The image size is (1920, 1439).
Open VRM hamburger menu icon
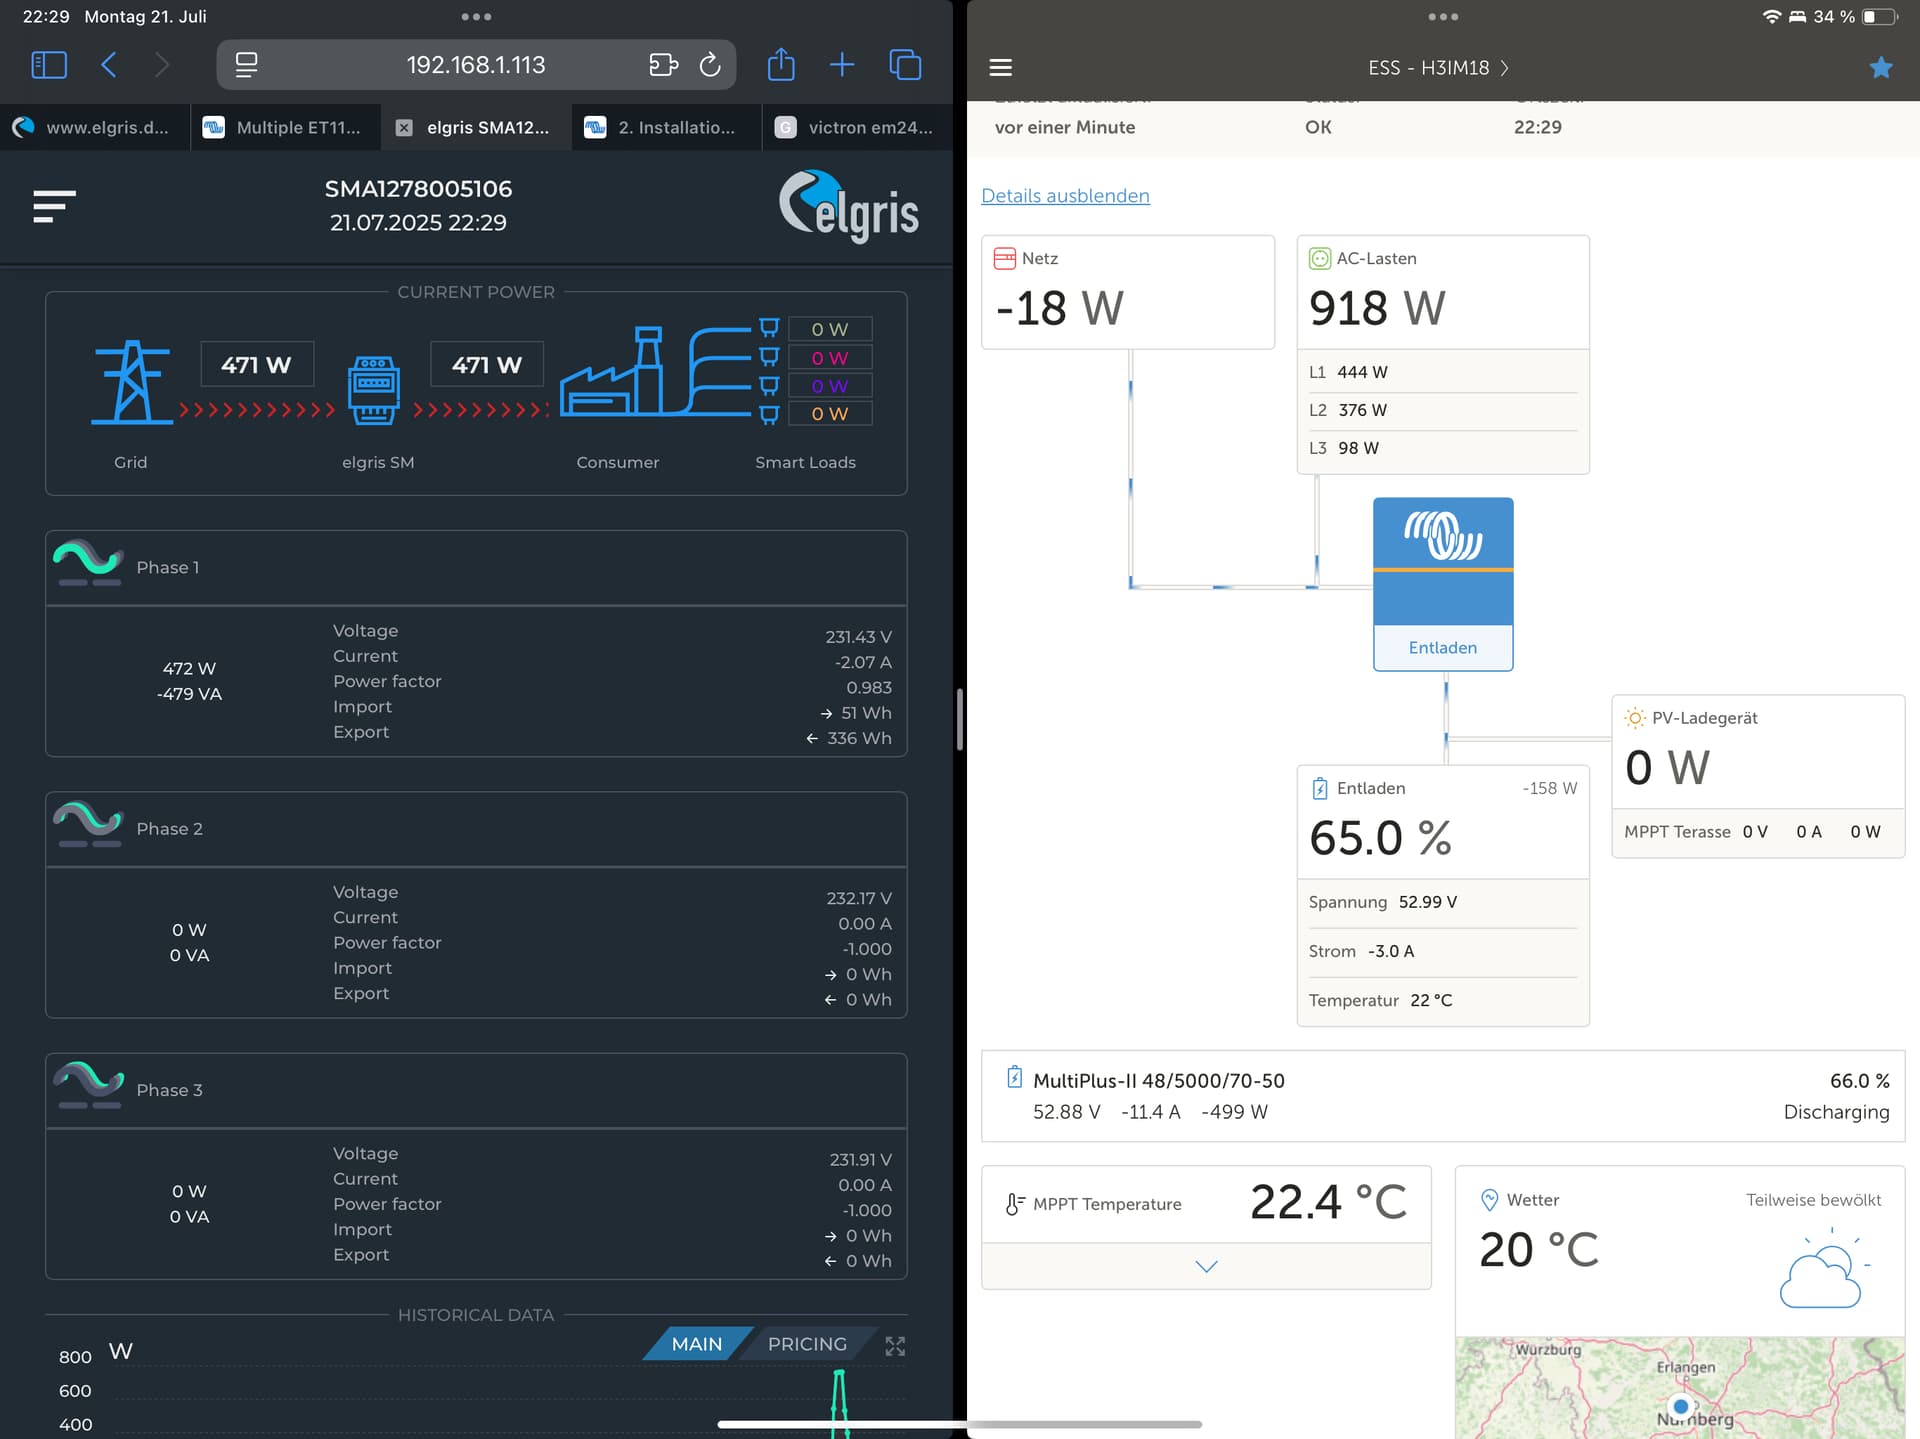tap(1001, 68)
